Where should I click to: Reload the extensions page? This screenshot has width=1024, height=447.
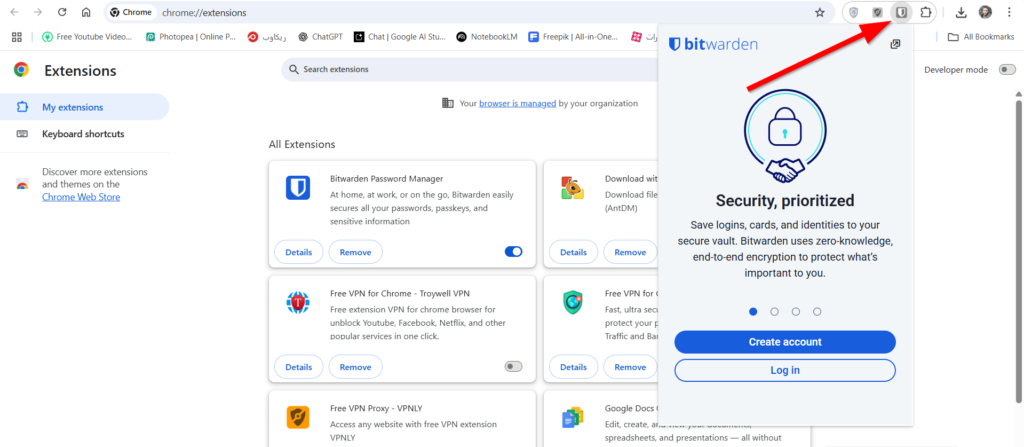tap(62, 12)
